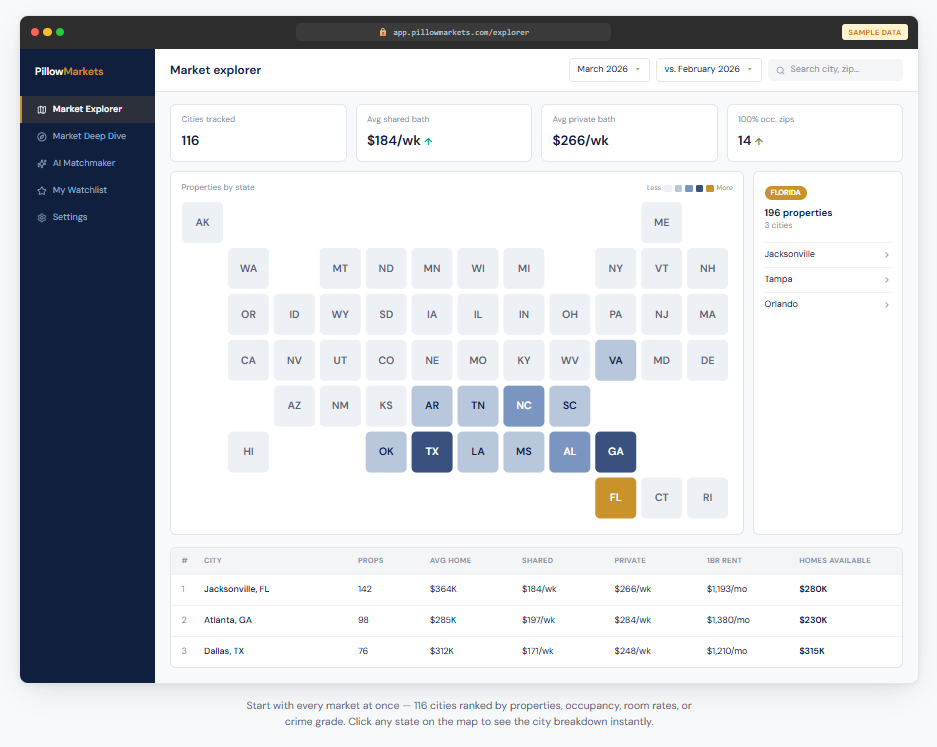Open Jacksonville, FL table row
This screenshot has width=937, height=747.
click(536, 589)
